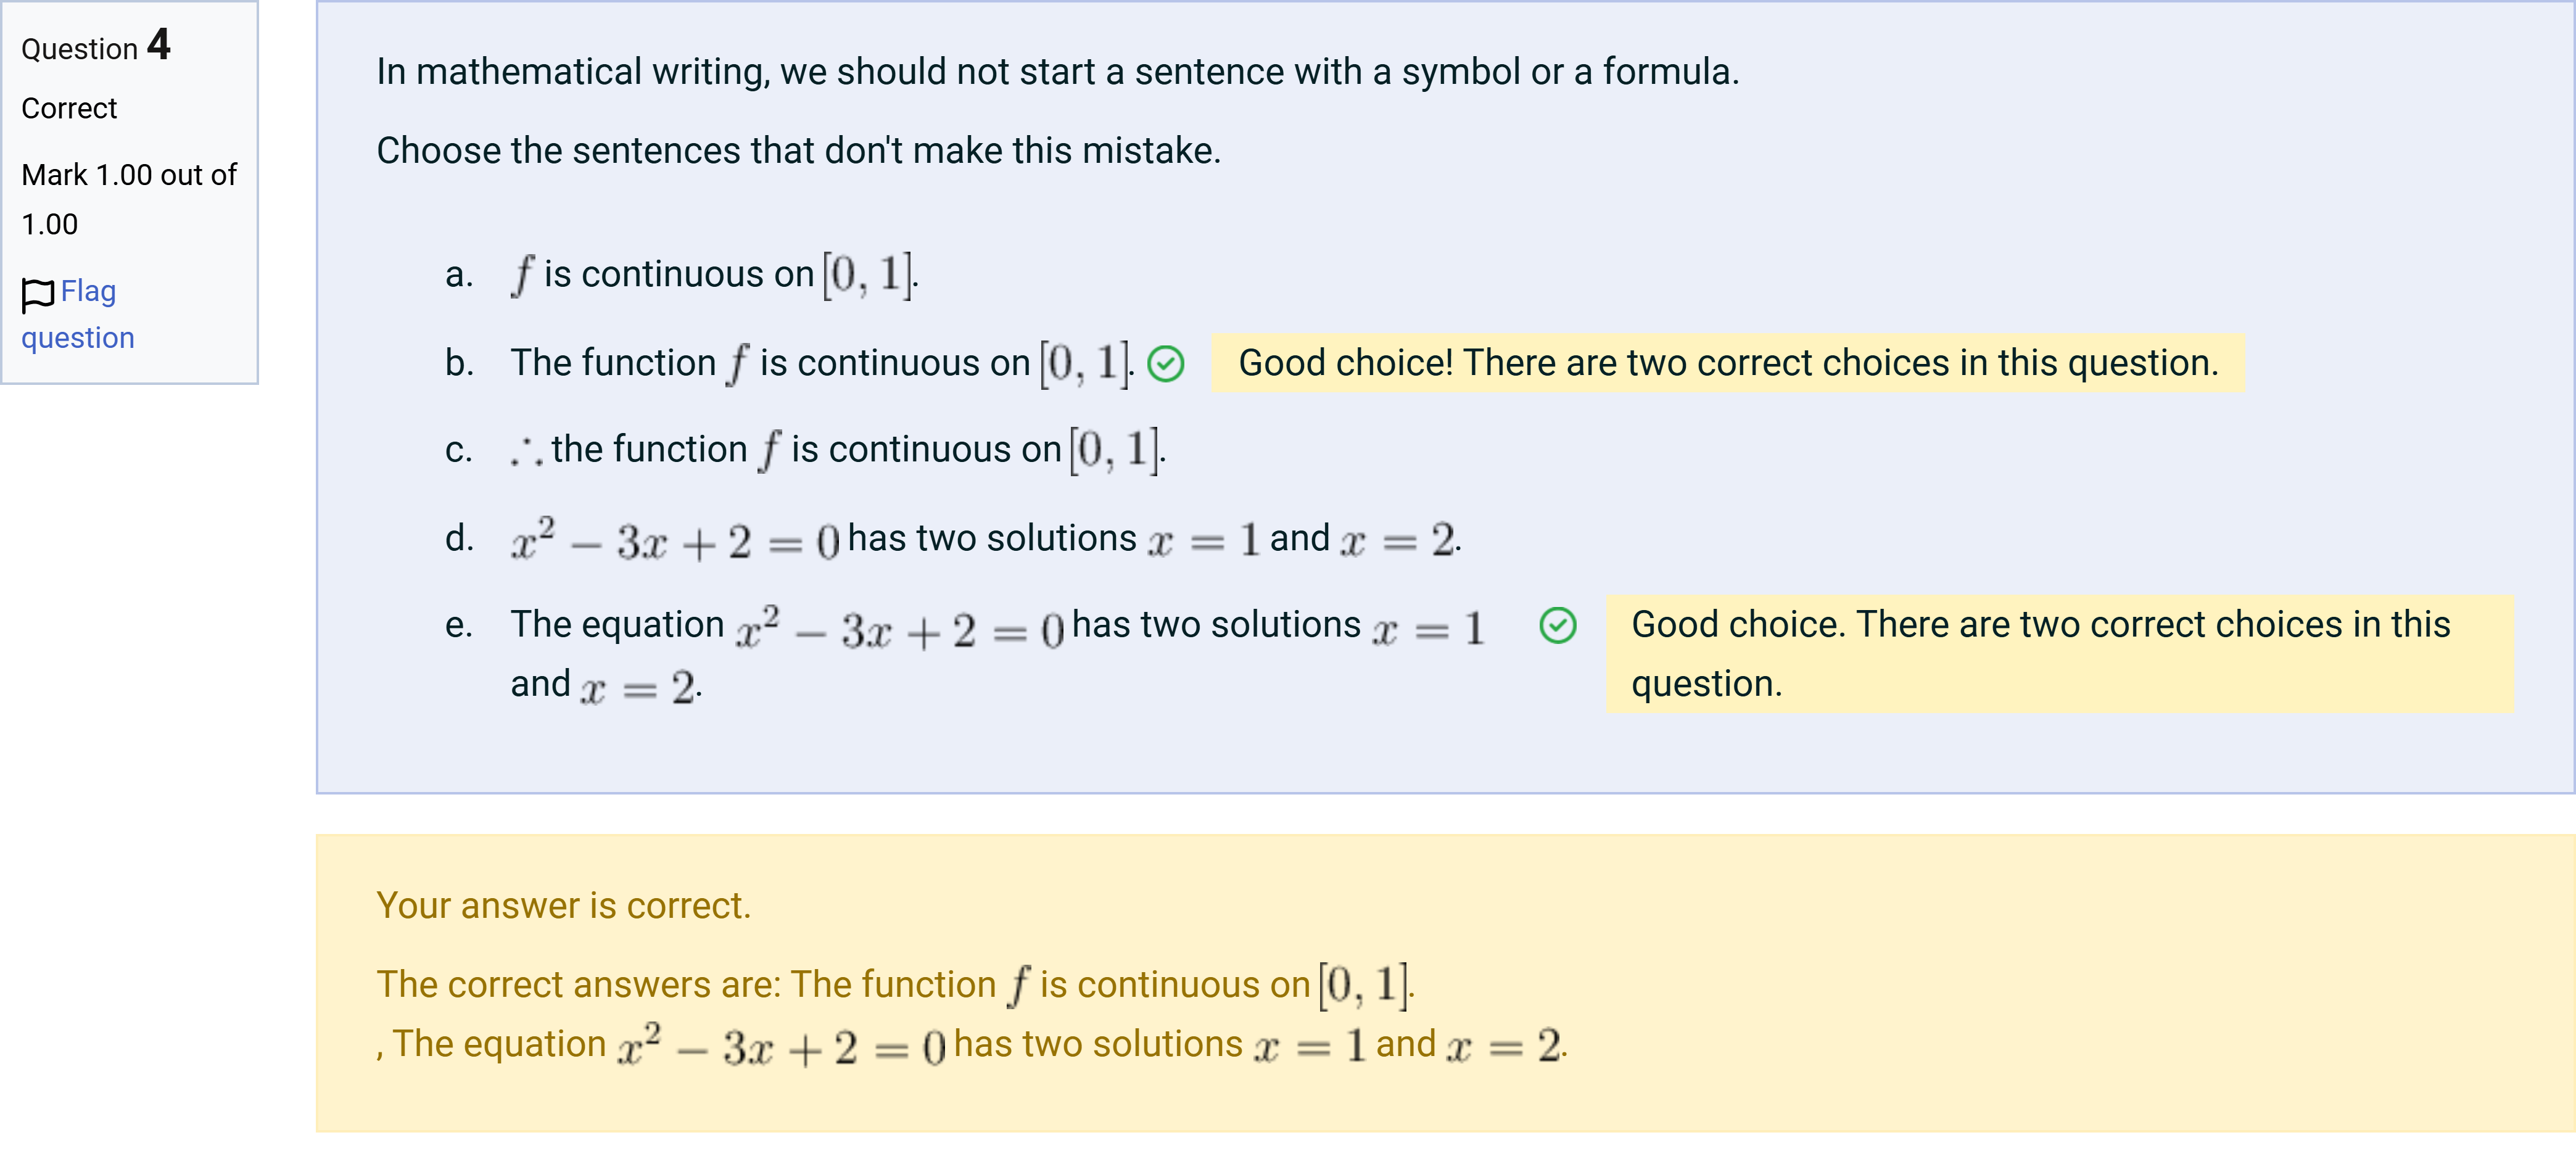
Task: Click 'The correct answers are' line in the feedback
Action: tap(895, 985)
